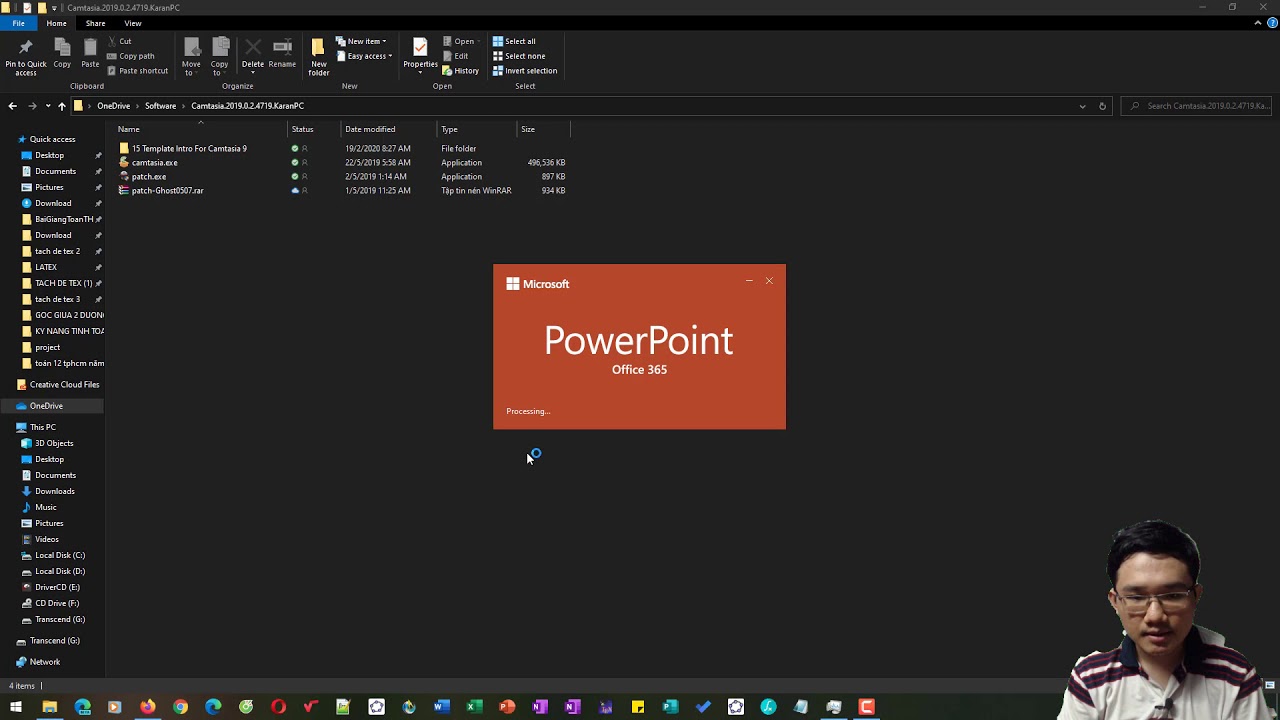Open Word from the taskbar

[441, 707]
